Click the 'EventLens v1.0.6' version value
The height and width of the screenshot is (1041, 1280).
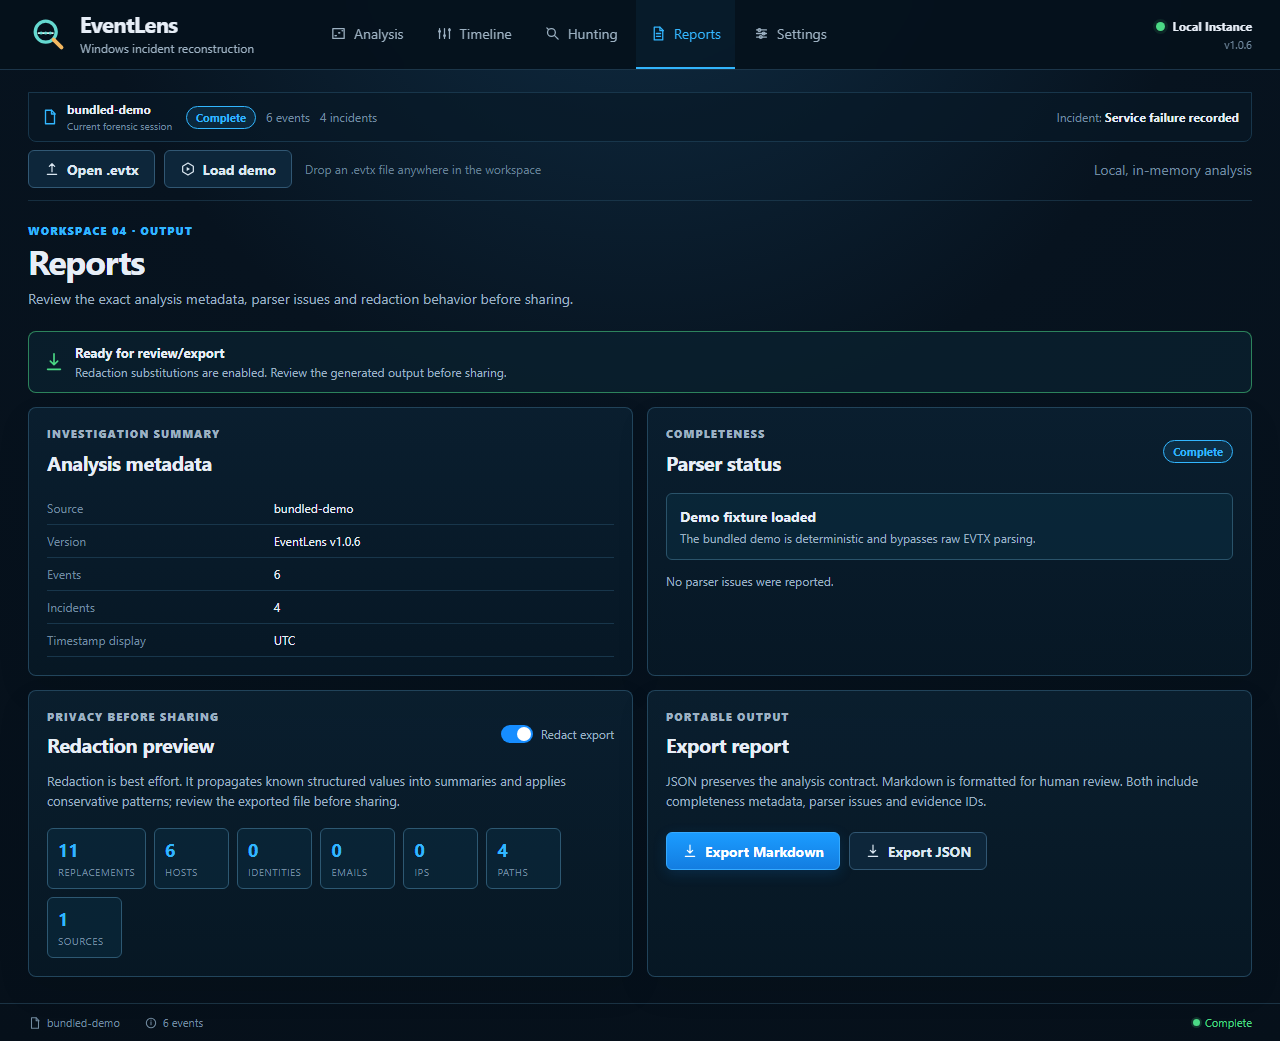tap(317, 542)
